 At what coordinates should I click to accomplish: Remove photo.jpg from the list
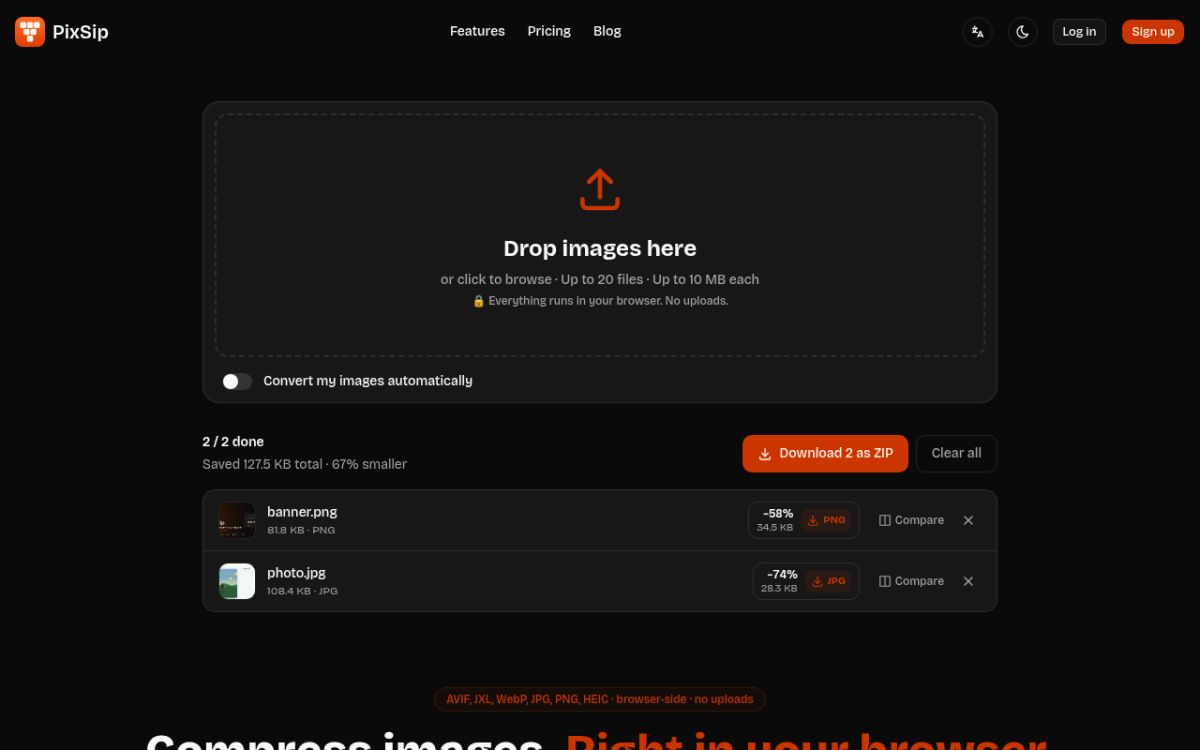(968, 581)
